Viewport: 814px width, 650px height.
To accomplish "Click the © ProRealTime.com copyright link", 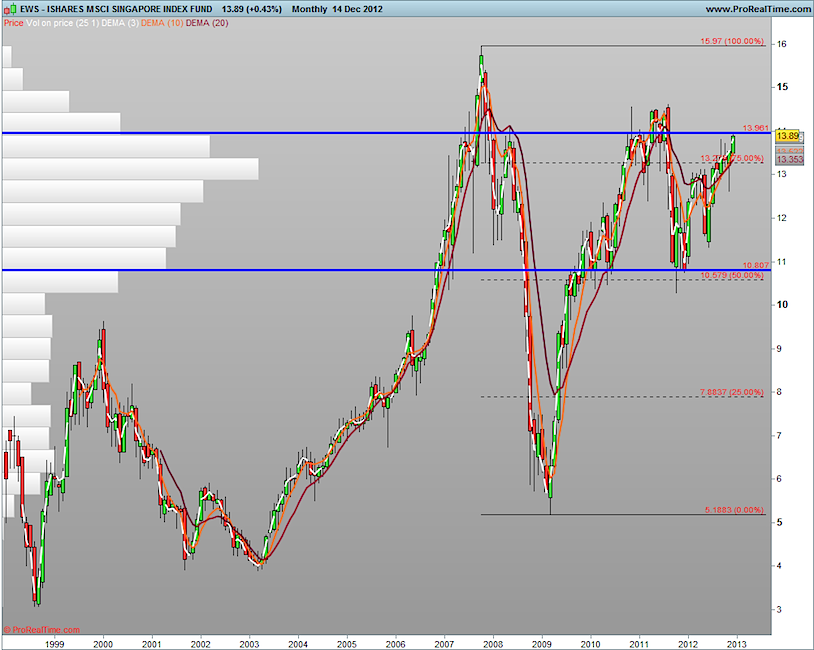I will (x=42, y=630).
